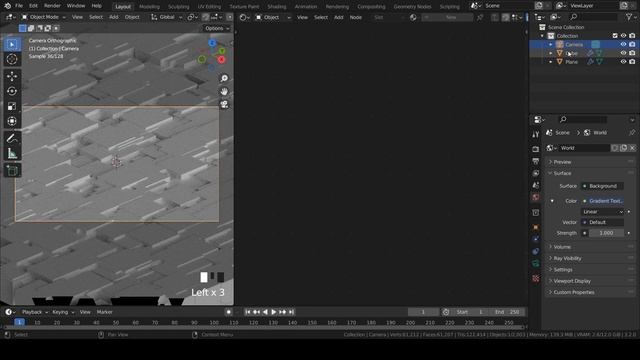This screenshot has height=360, width=640.
Task: Toggle auto keying record button
Action: pos(229,312)
